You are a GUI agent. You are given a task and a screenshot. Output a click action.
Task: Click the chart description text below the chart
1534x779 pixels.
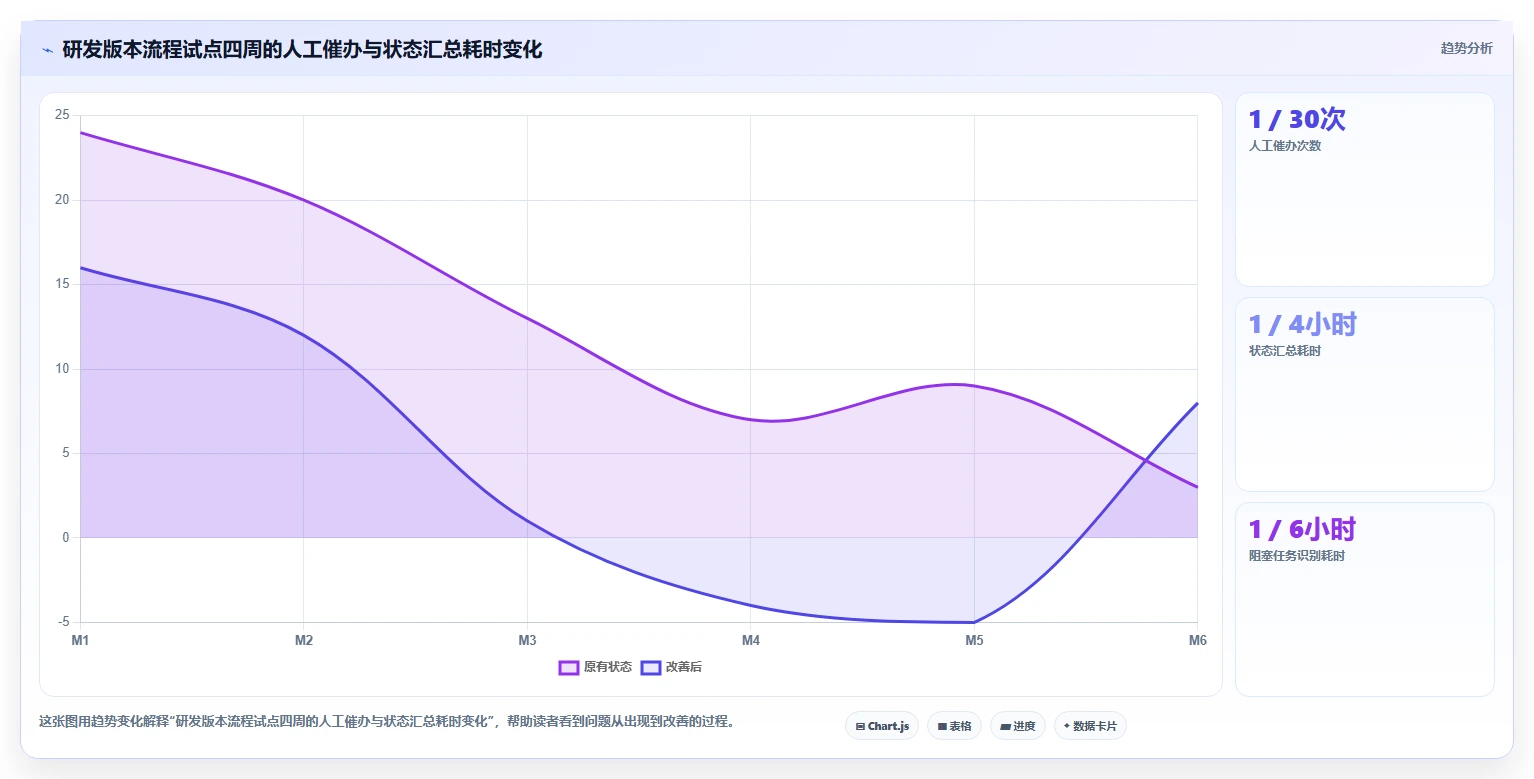pos(388,721)
